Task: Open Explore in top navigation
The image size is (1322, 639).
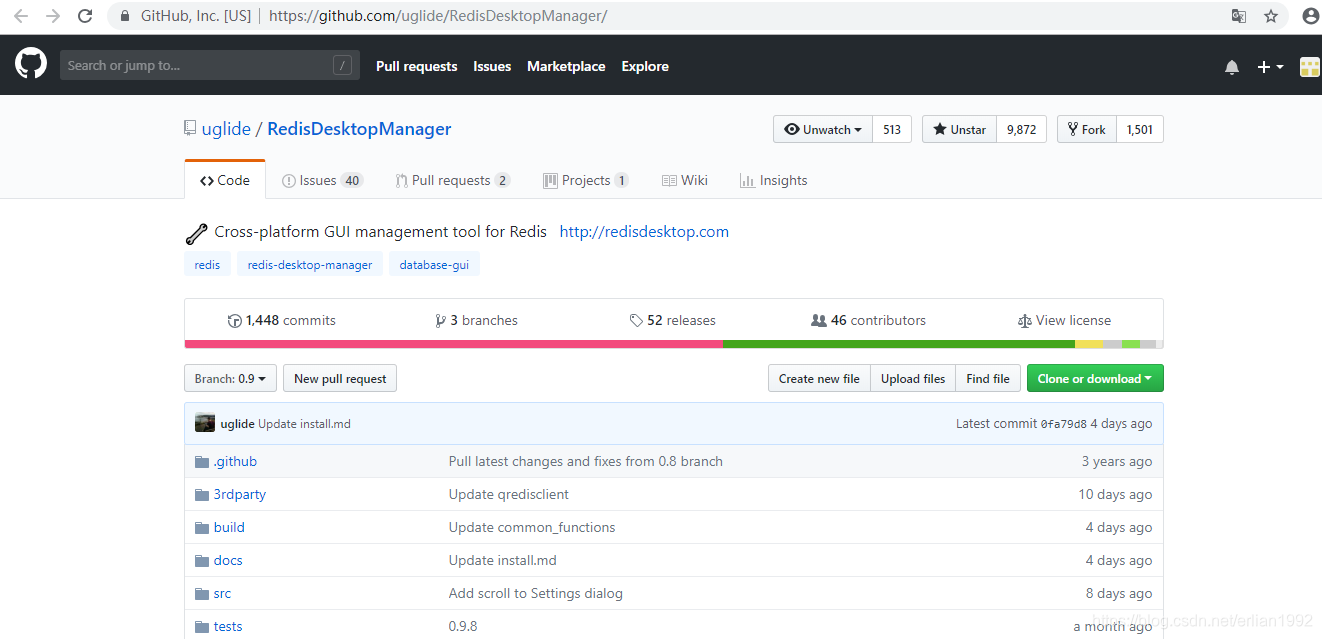Action: [645, 67]
